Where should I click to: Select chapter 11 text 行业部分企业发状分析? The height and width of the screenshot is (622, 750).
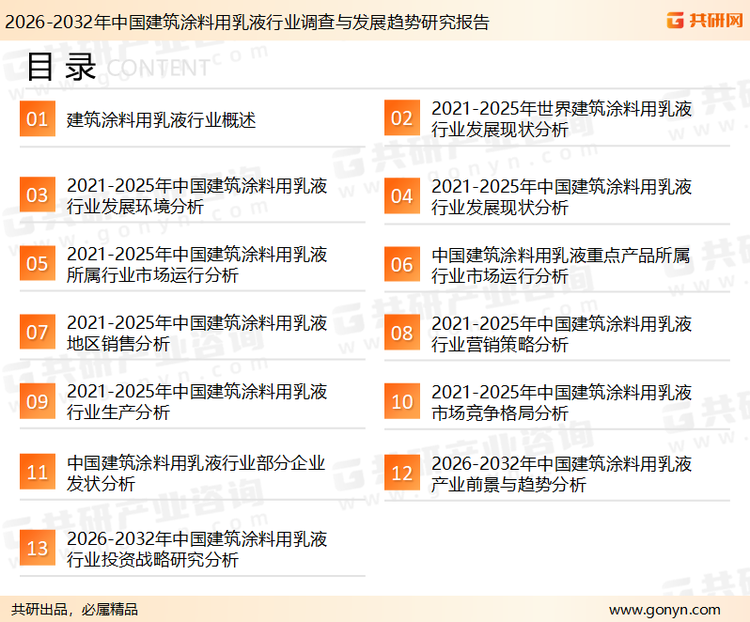pos(196,473)
